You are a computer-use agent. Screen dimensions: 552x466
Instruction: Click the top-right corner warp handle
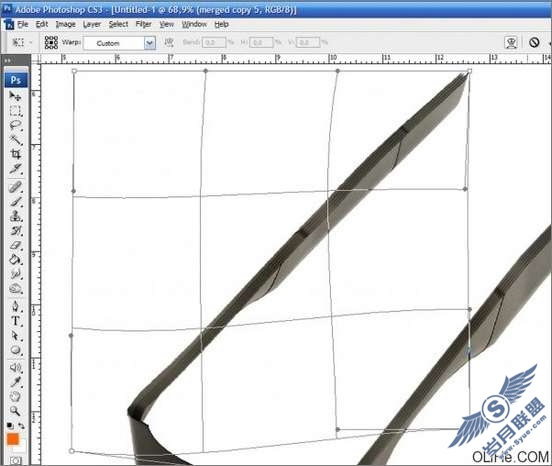tap(469, 71)
